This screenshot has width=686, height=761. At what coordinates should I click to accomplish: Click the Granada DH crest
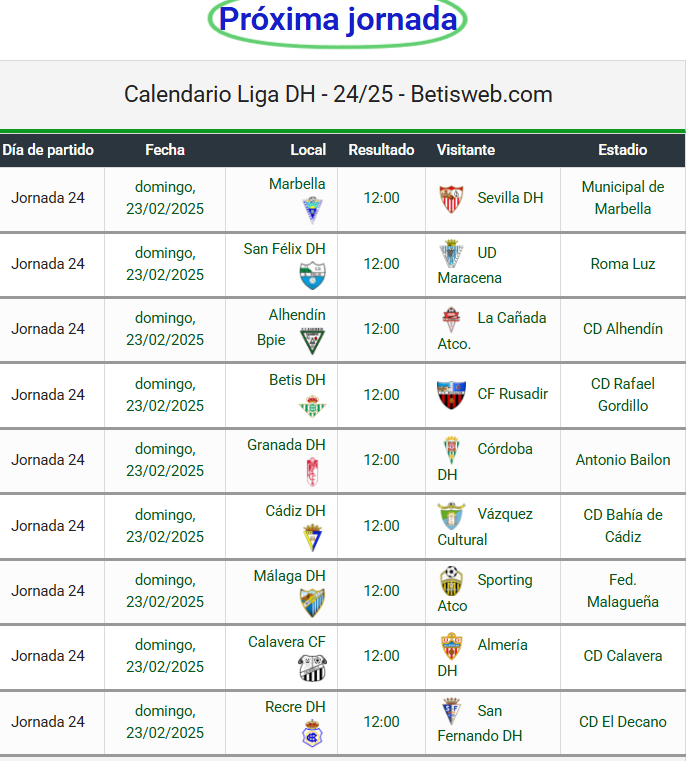click(312, 472)
